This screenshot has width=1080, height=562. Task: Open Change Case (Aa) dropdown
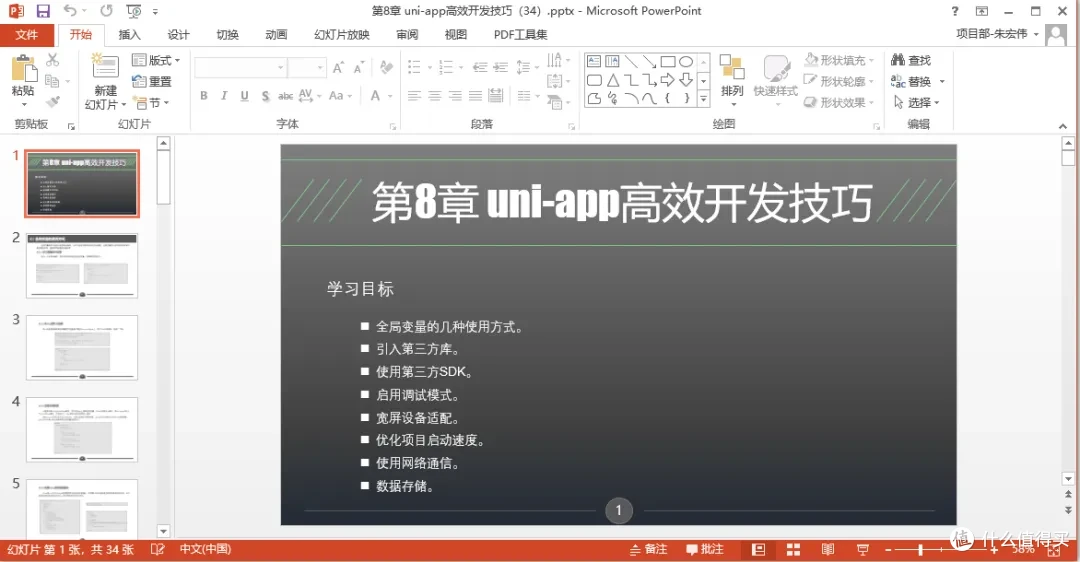coord(340,96)
